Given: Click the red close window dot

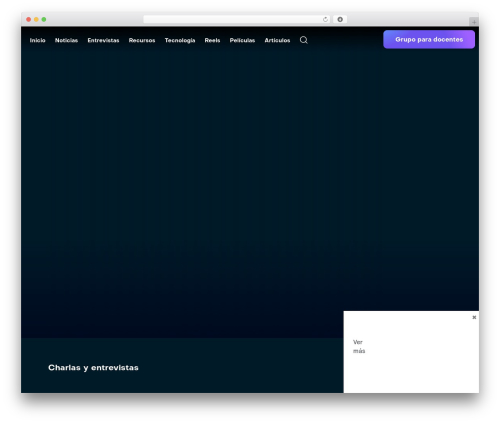Looking at the screenshot, I should (x=29, y=19).
